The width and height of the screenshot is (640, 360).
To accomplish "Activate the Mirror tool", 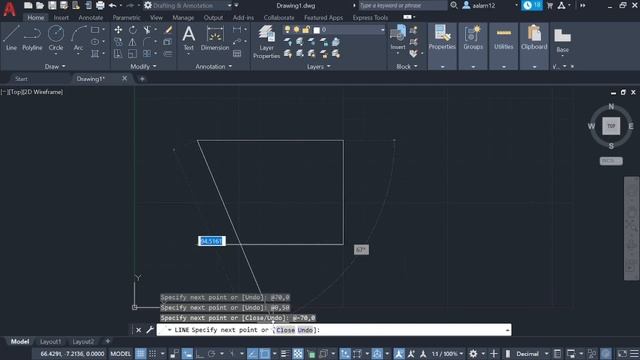I will [x=133, y=42].
